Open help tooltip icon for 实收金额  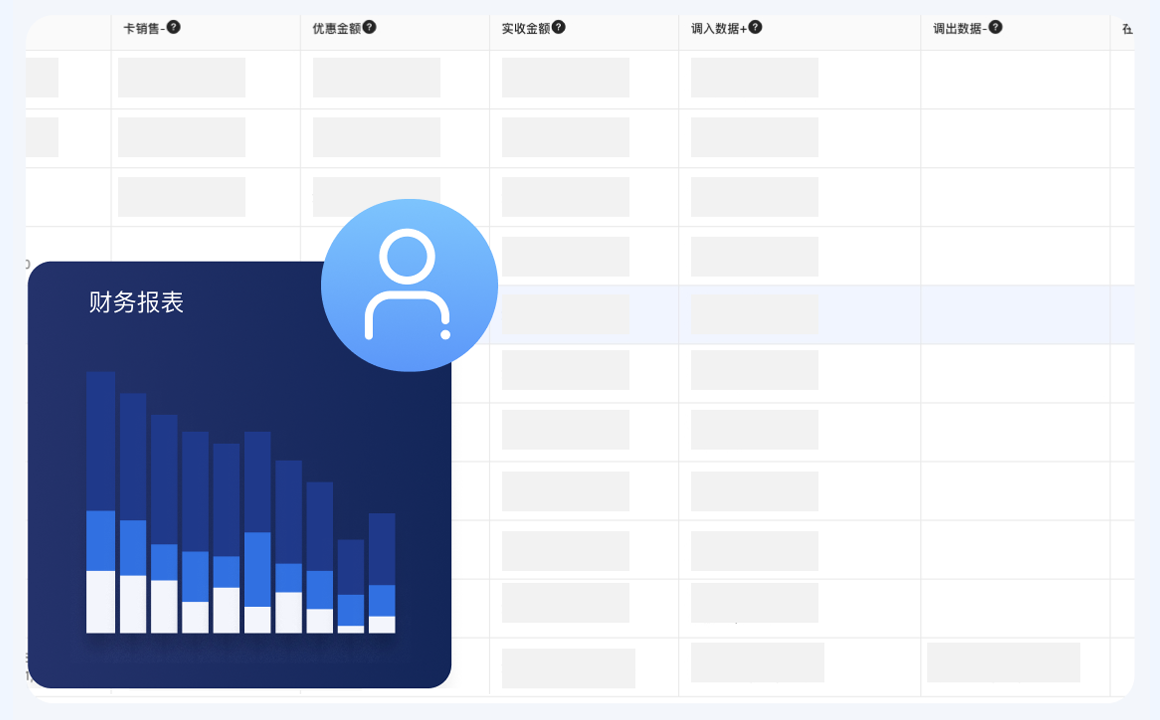tap(558, 27)
